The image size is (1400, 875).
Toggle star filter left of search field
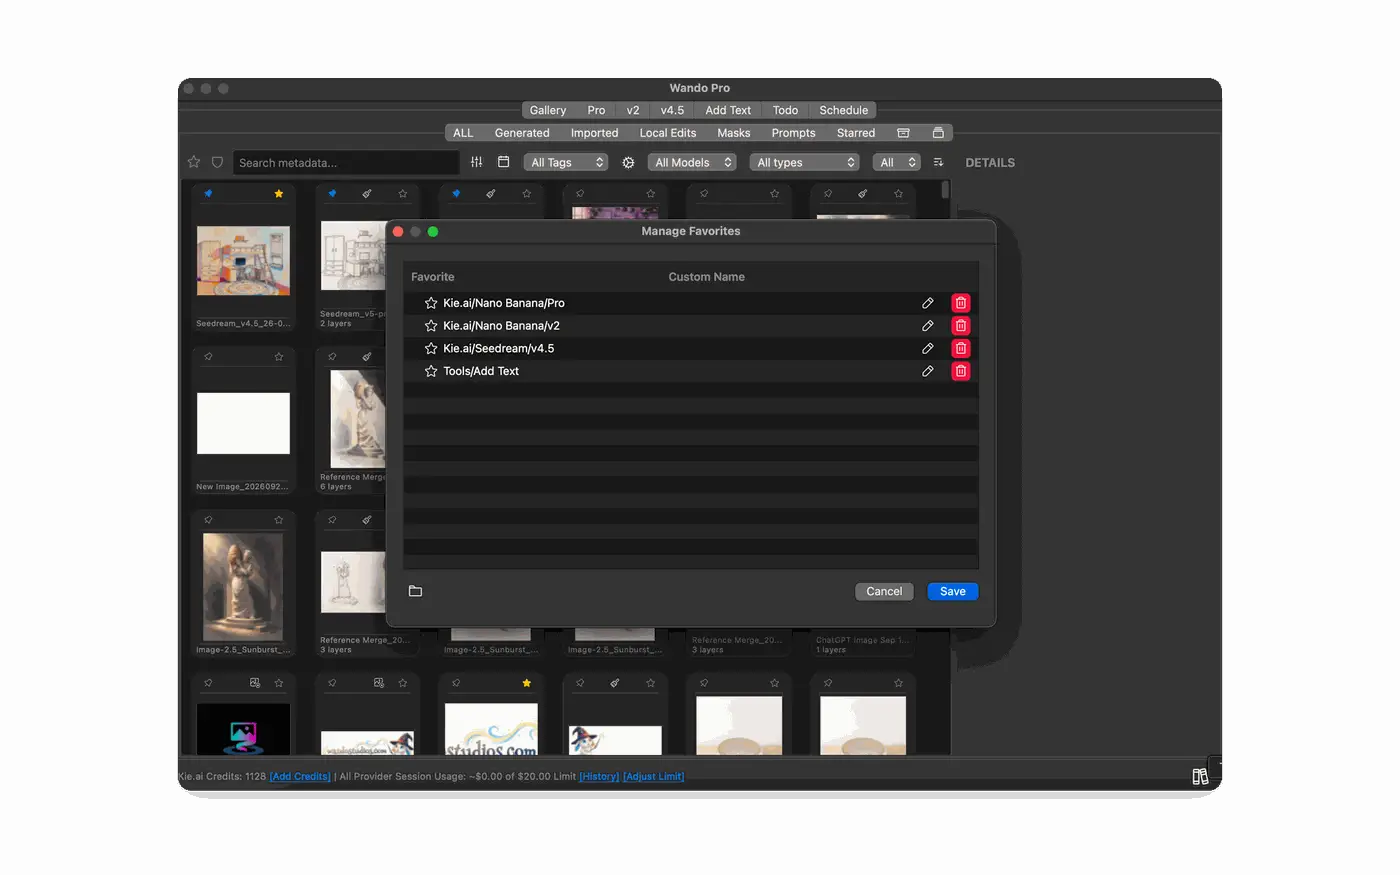[x=194, y=162]
